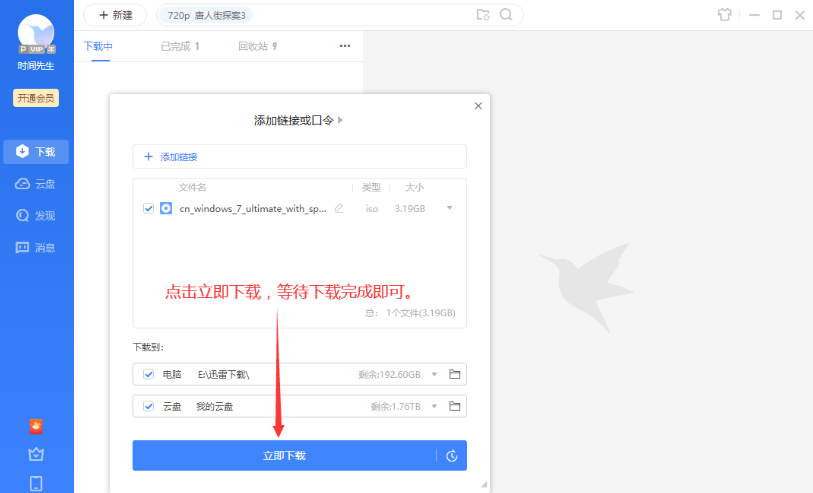Screen dimensions: 813x493
Task: Click the 开通会员 button
Action: click(36, 98)
